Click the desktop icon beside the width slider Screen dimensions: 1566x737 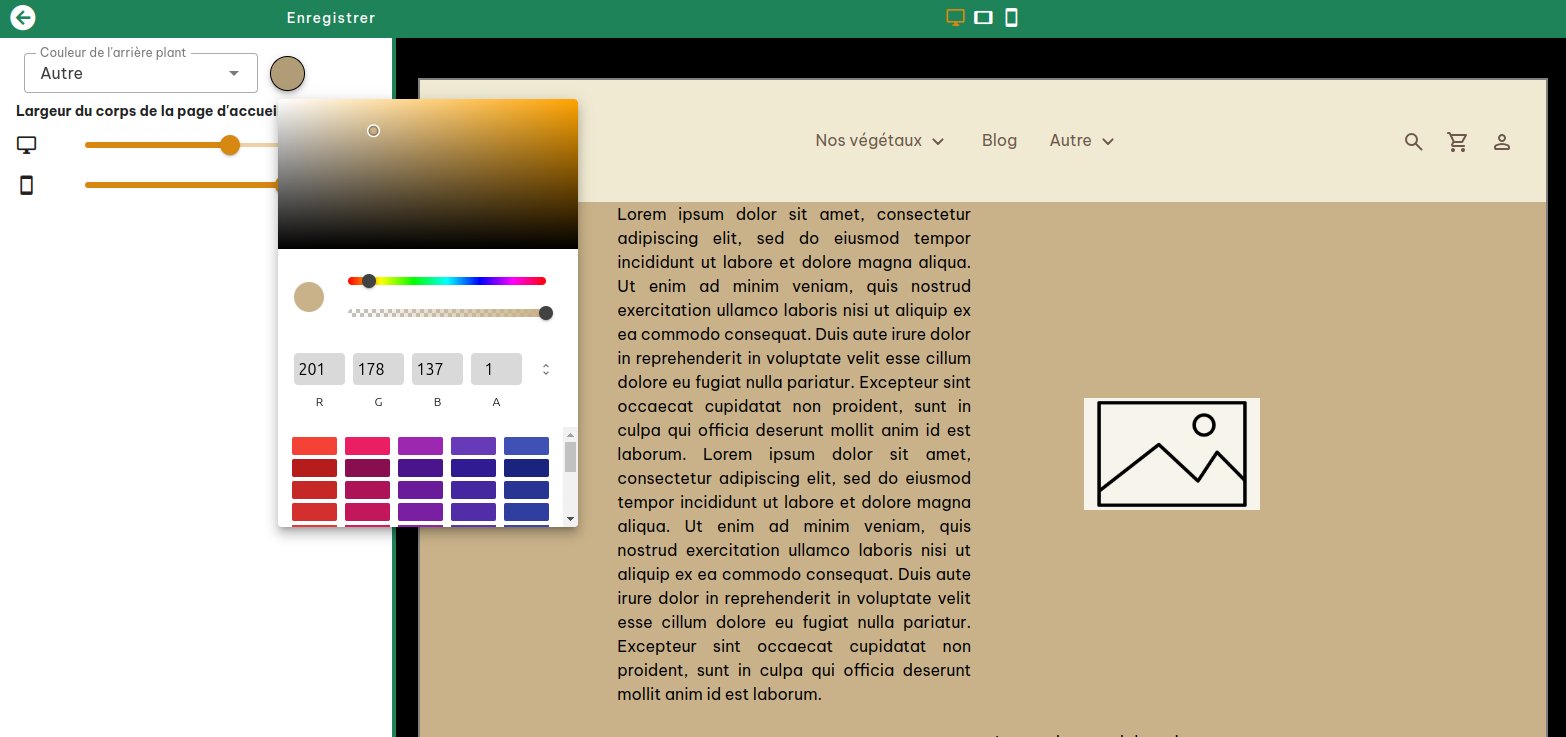pos(26,145)
